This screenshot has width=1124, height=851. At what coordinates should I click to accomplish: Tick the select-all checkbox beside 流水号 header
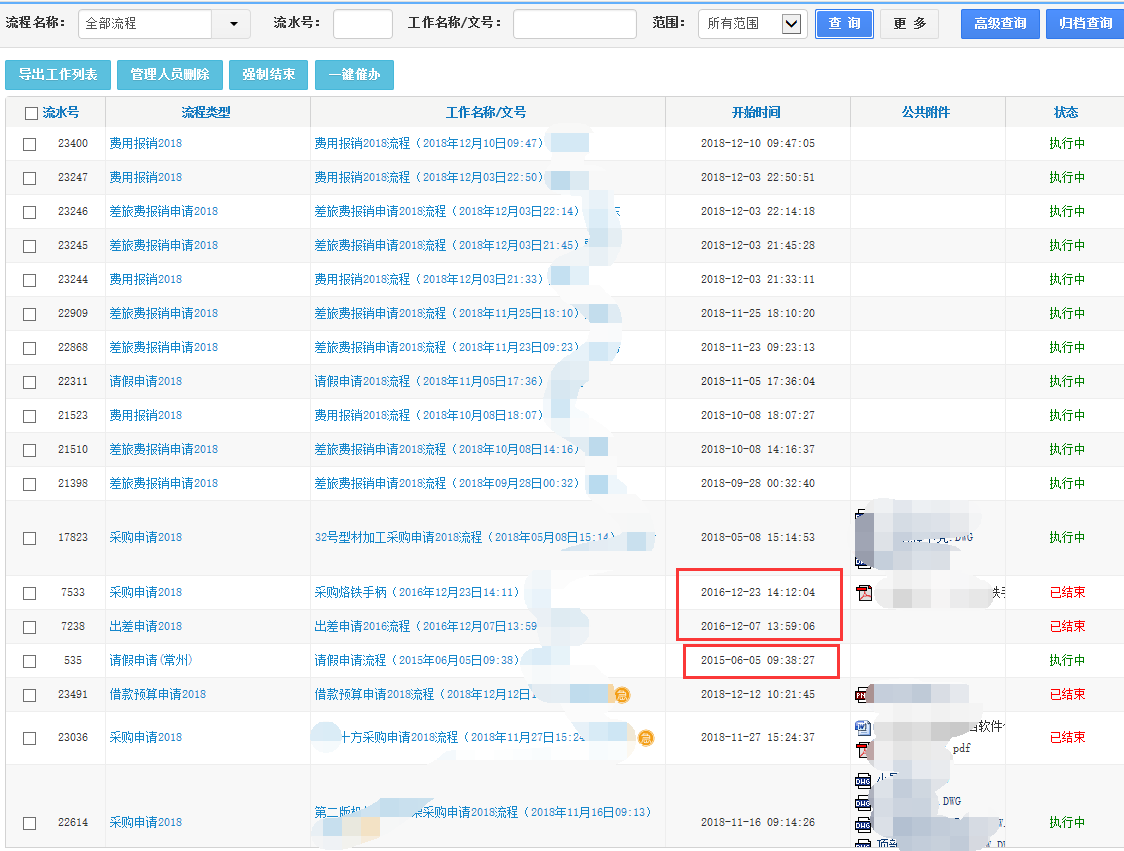click(31, 113)
